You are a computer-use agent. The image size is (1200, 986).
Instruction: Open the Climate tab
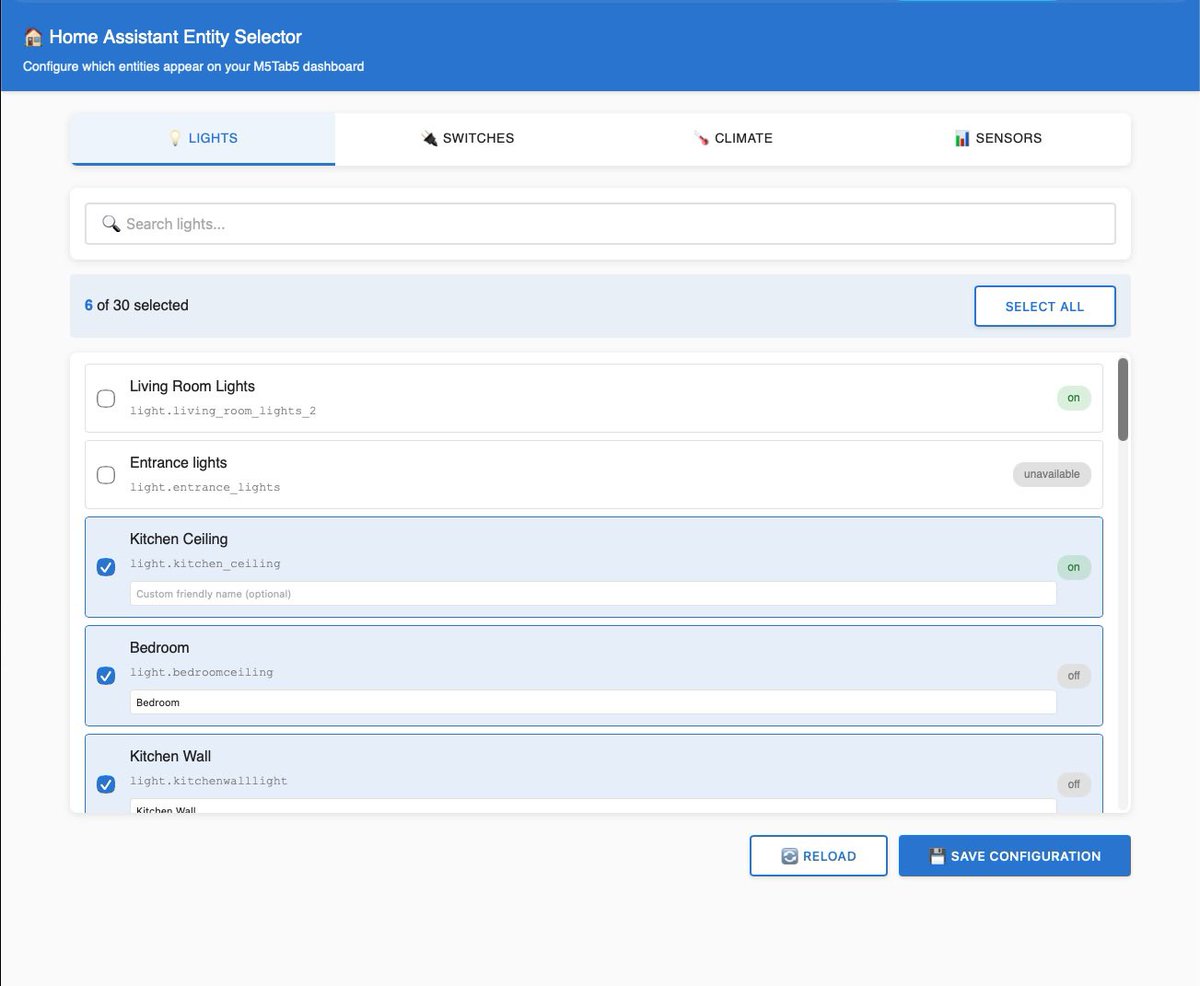click(733, 139)
